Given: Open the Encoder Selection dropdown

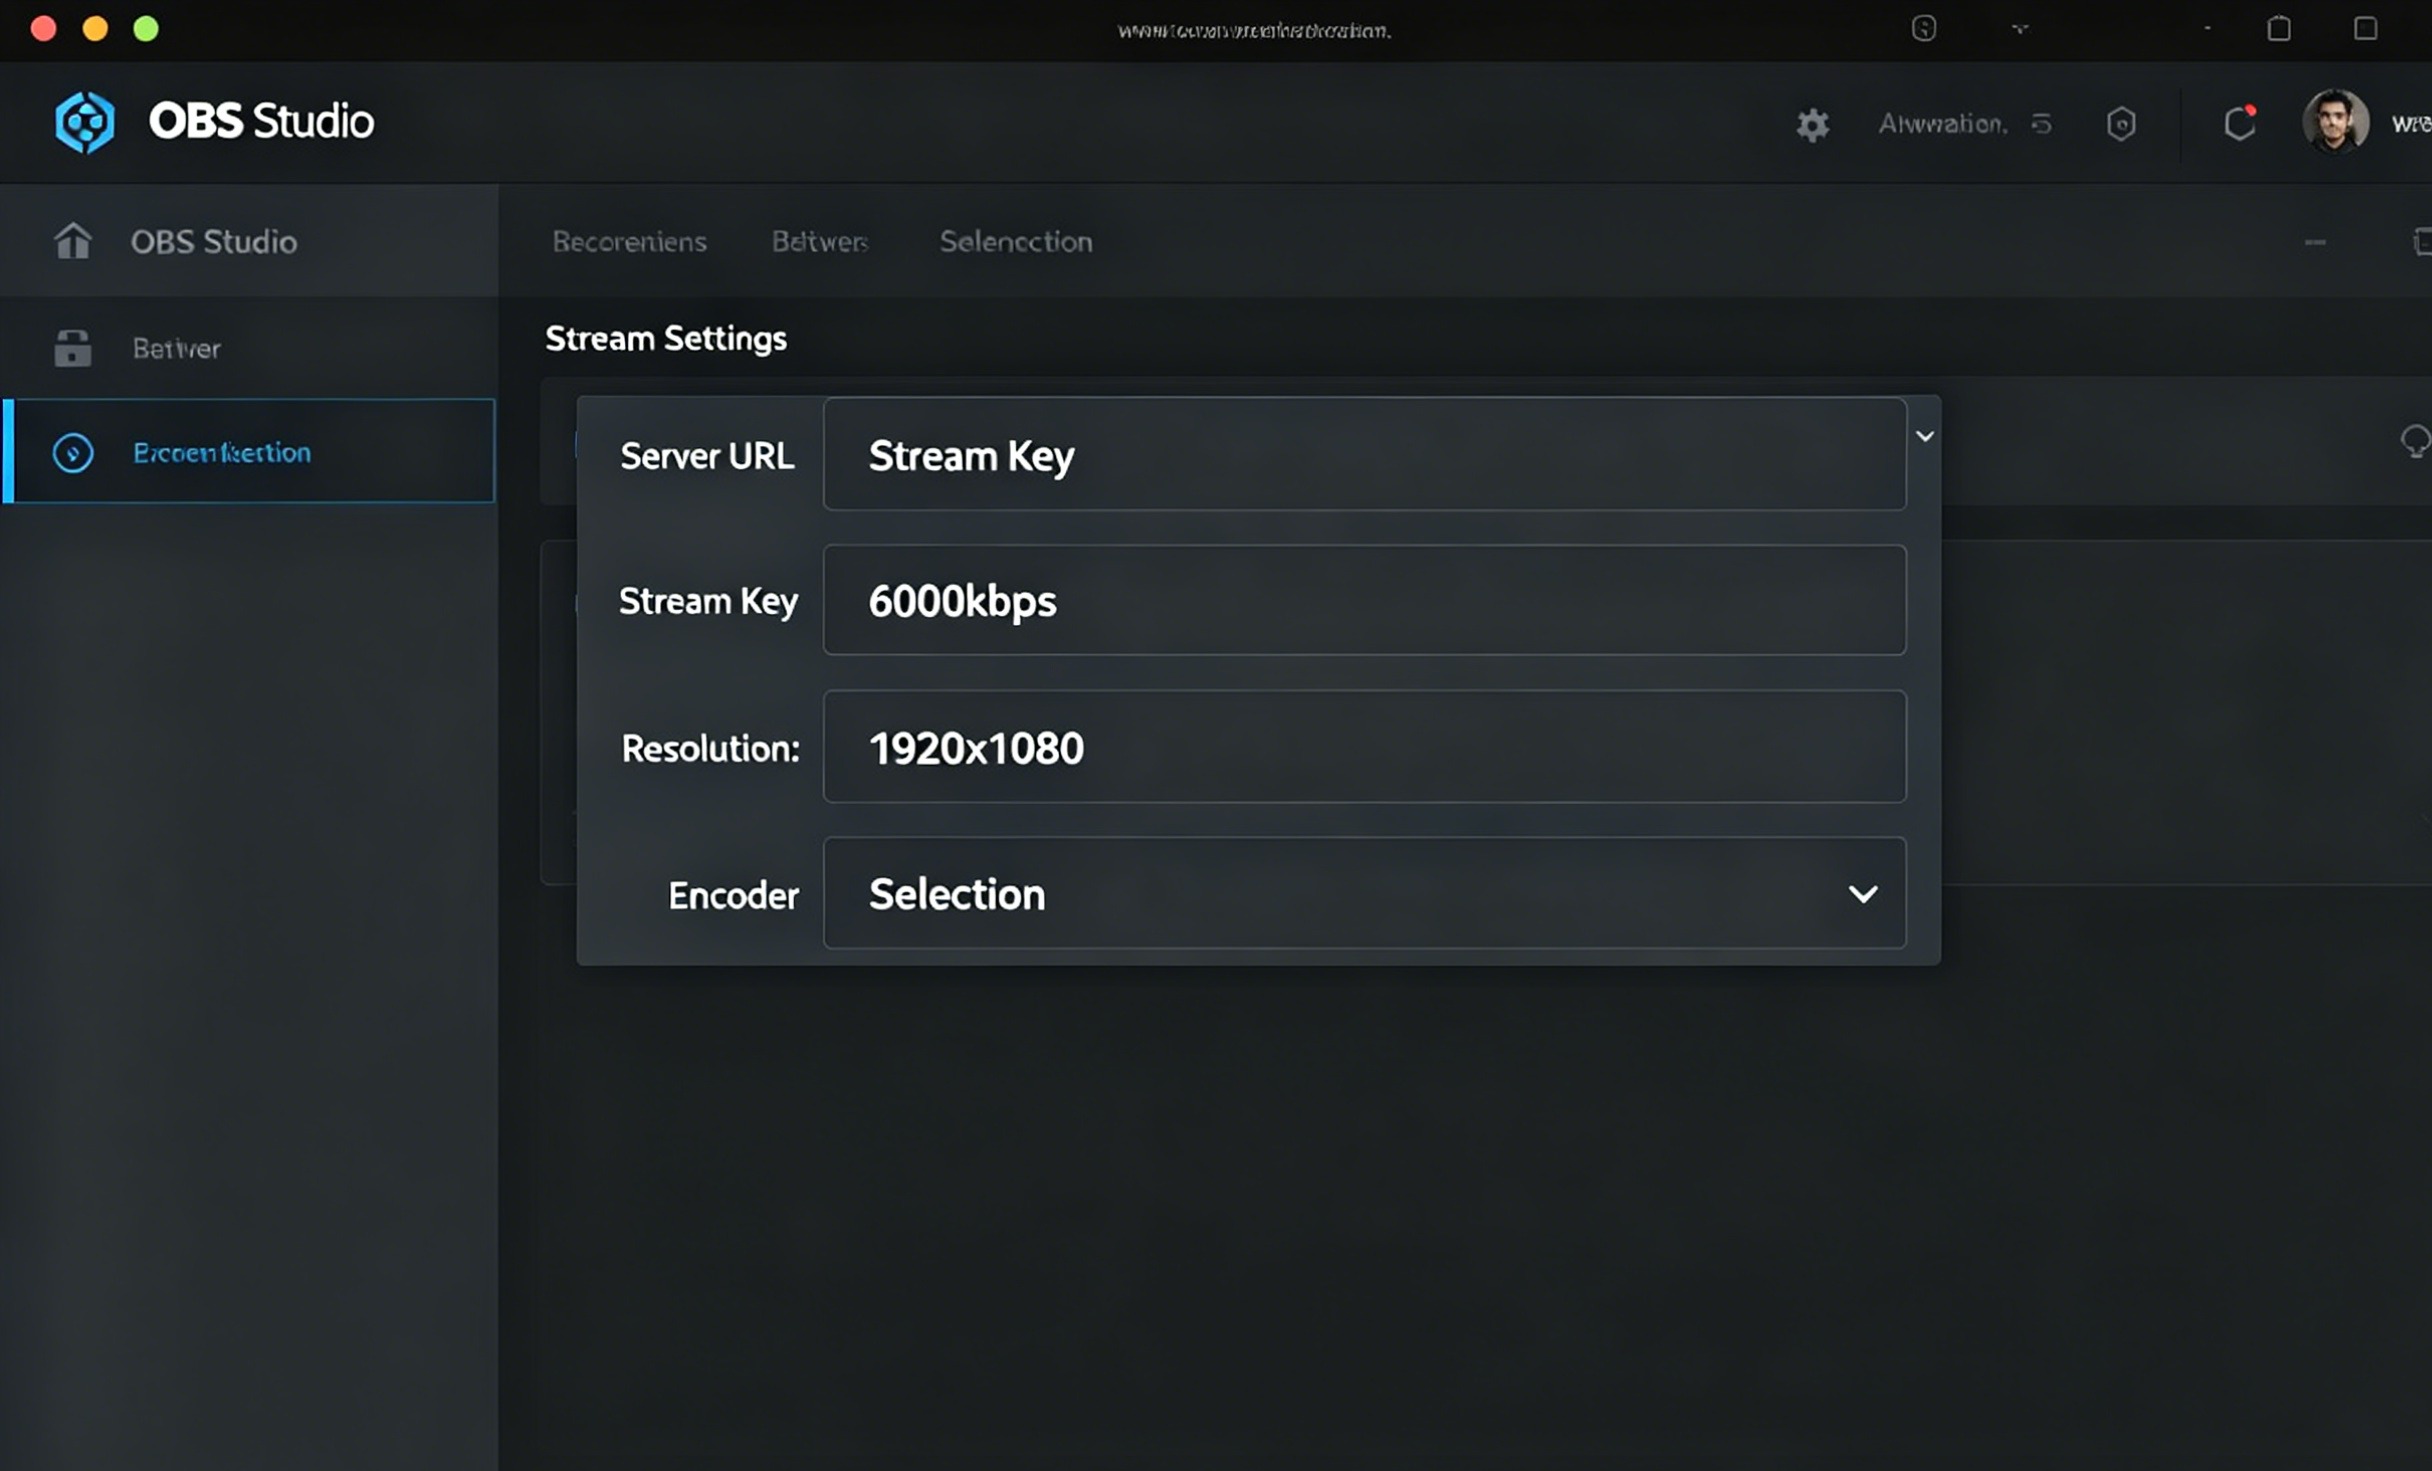Looking at the screenshot, I should tap(1364, 893).
